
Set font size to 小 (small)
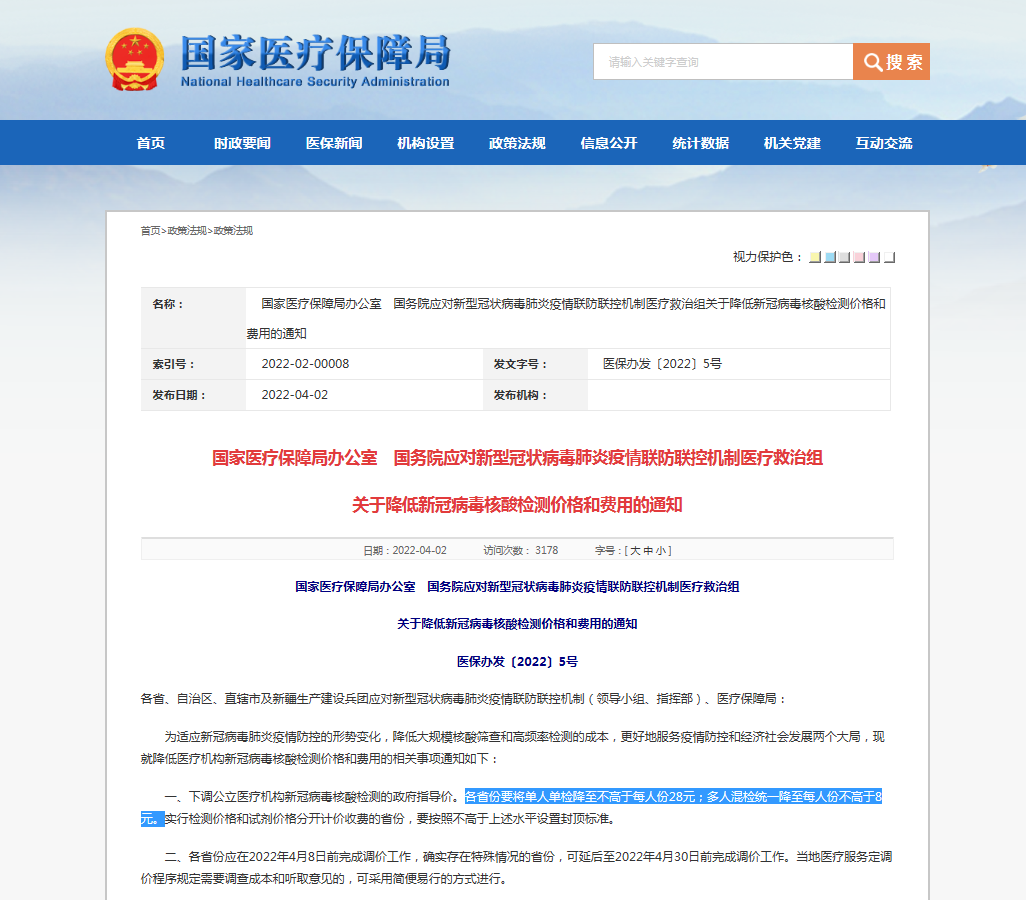[x=662, y=551]
